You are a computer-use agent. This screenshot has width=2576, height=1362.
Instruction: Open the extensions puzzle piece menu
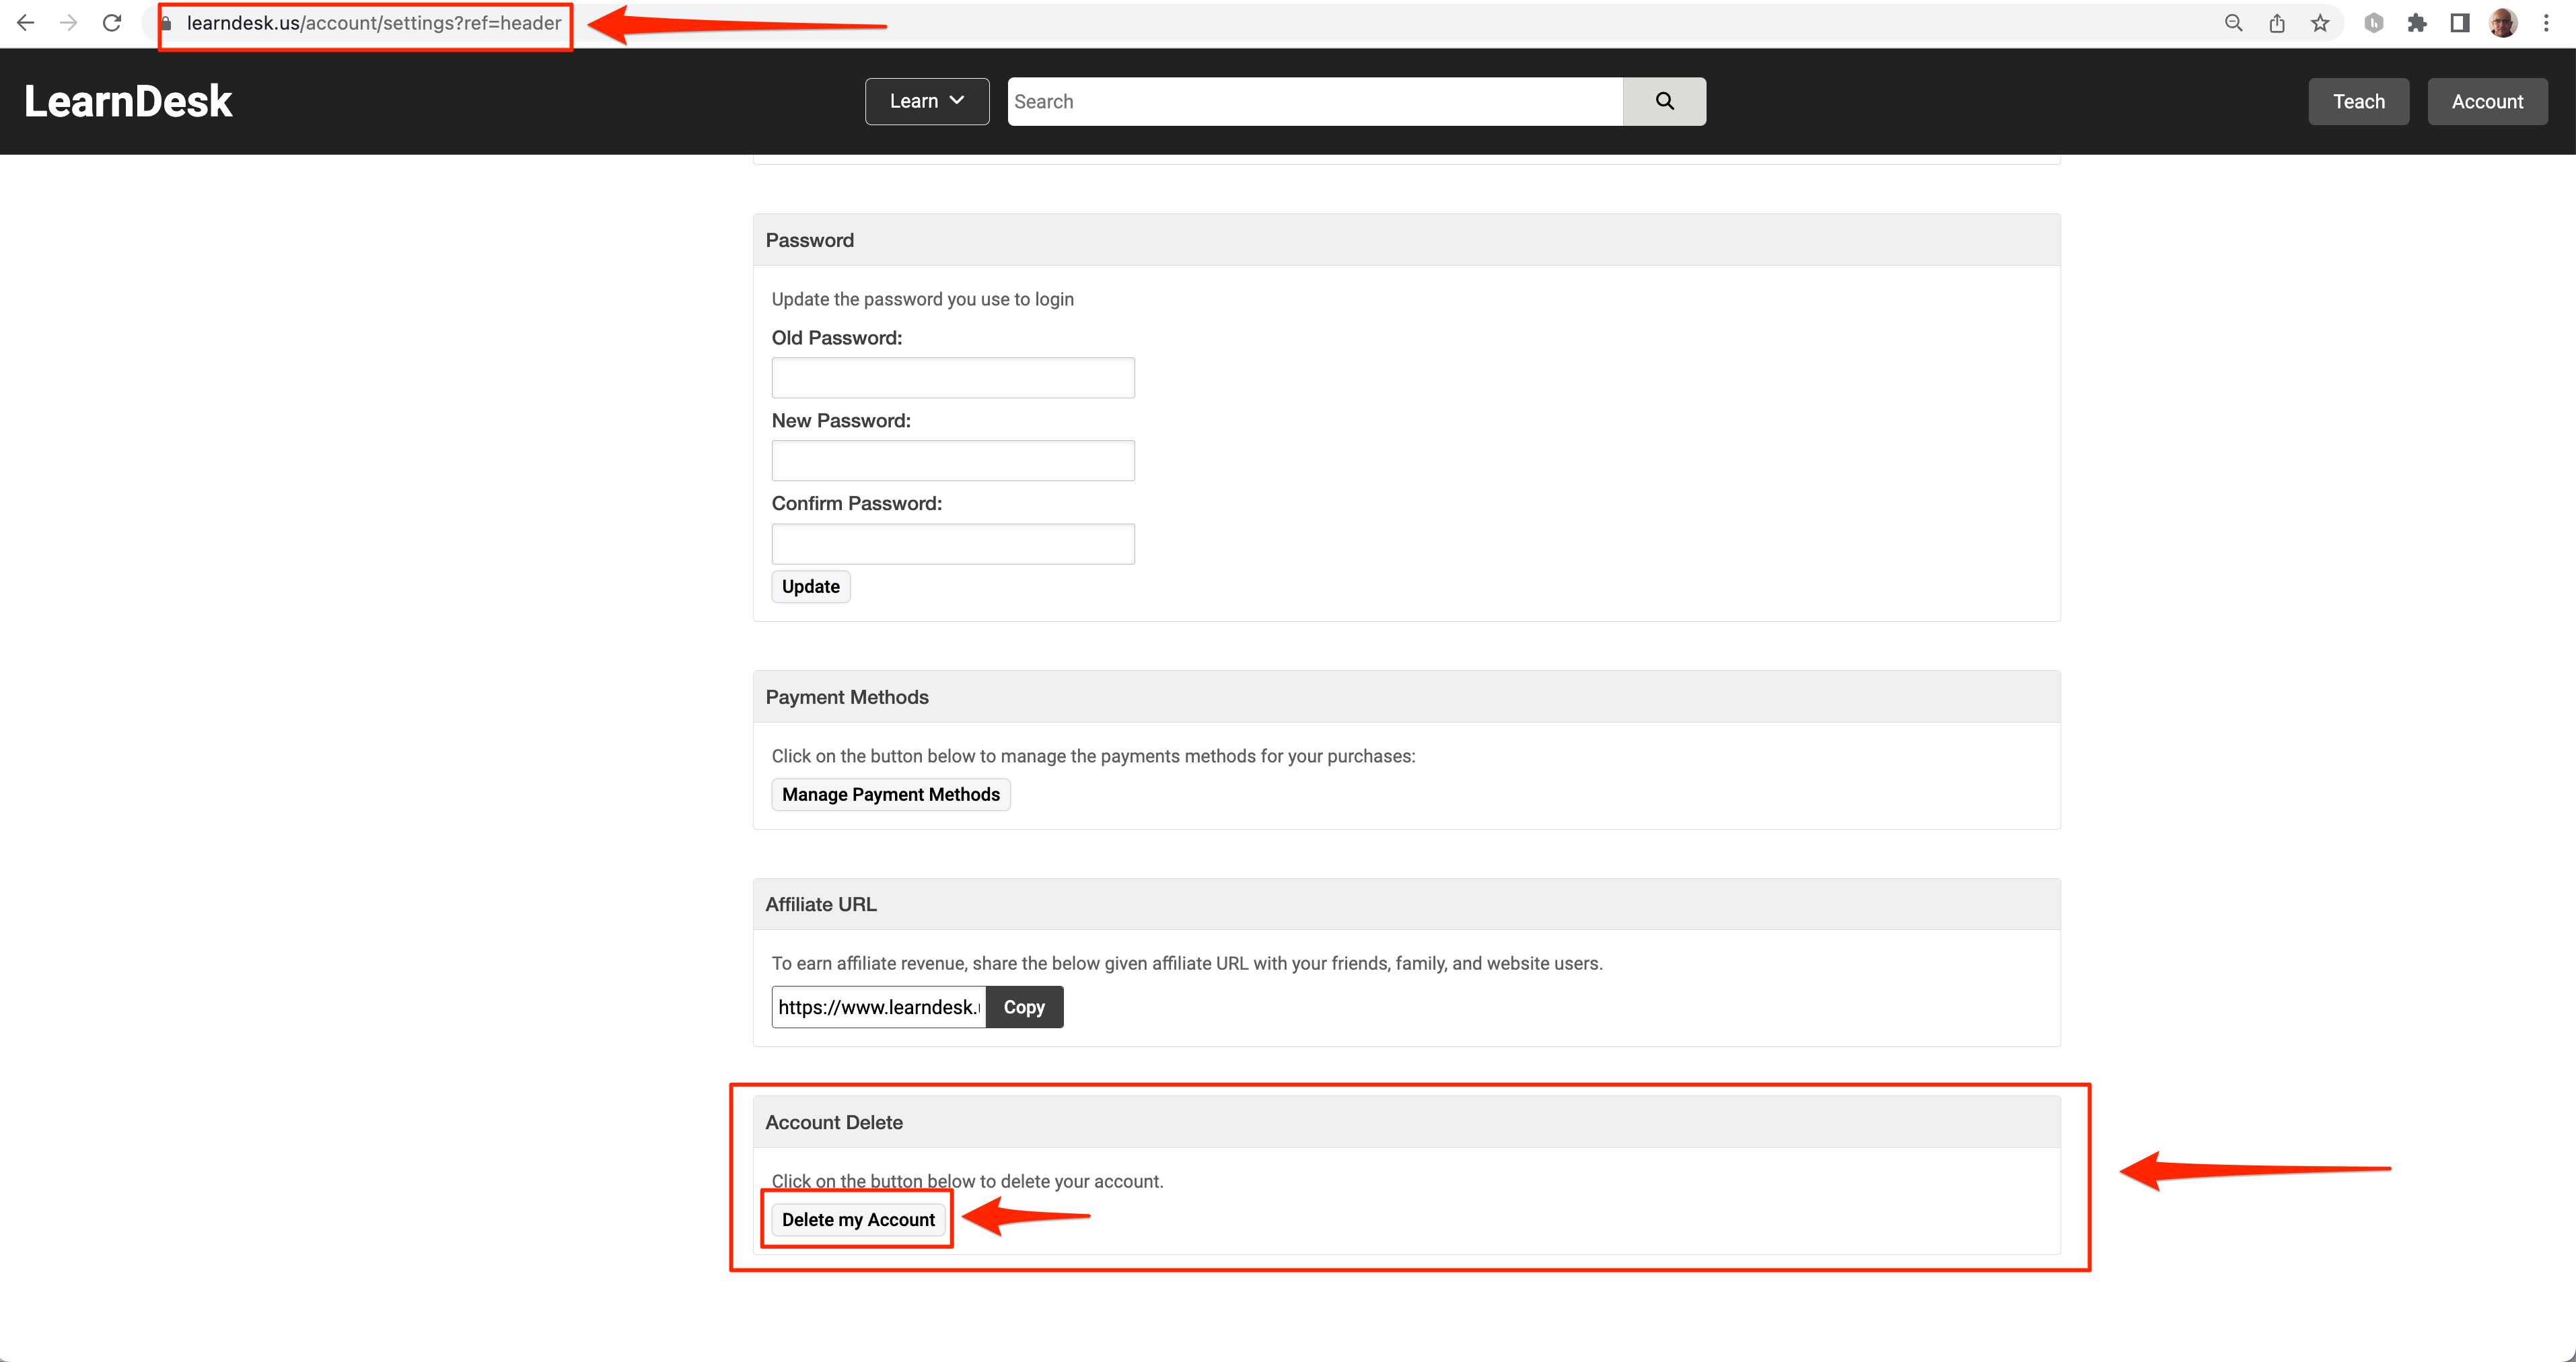2417,23
